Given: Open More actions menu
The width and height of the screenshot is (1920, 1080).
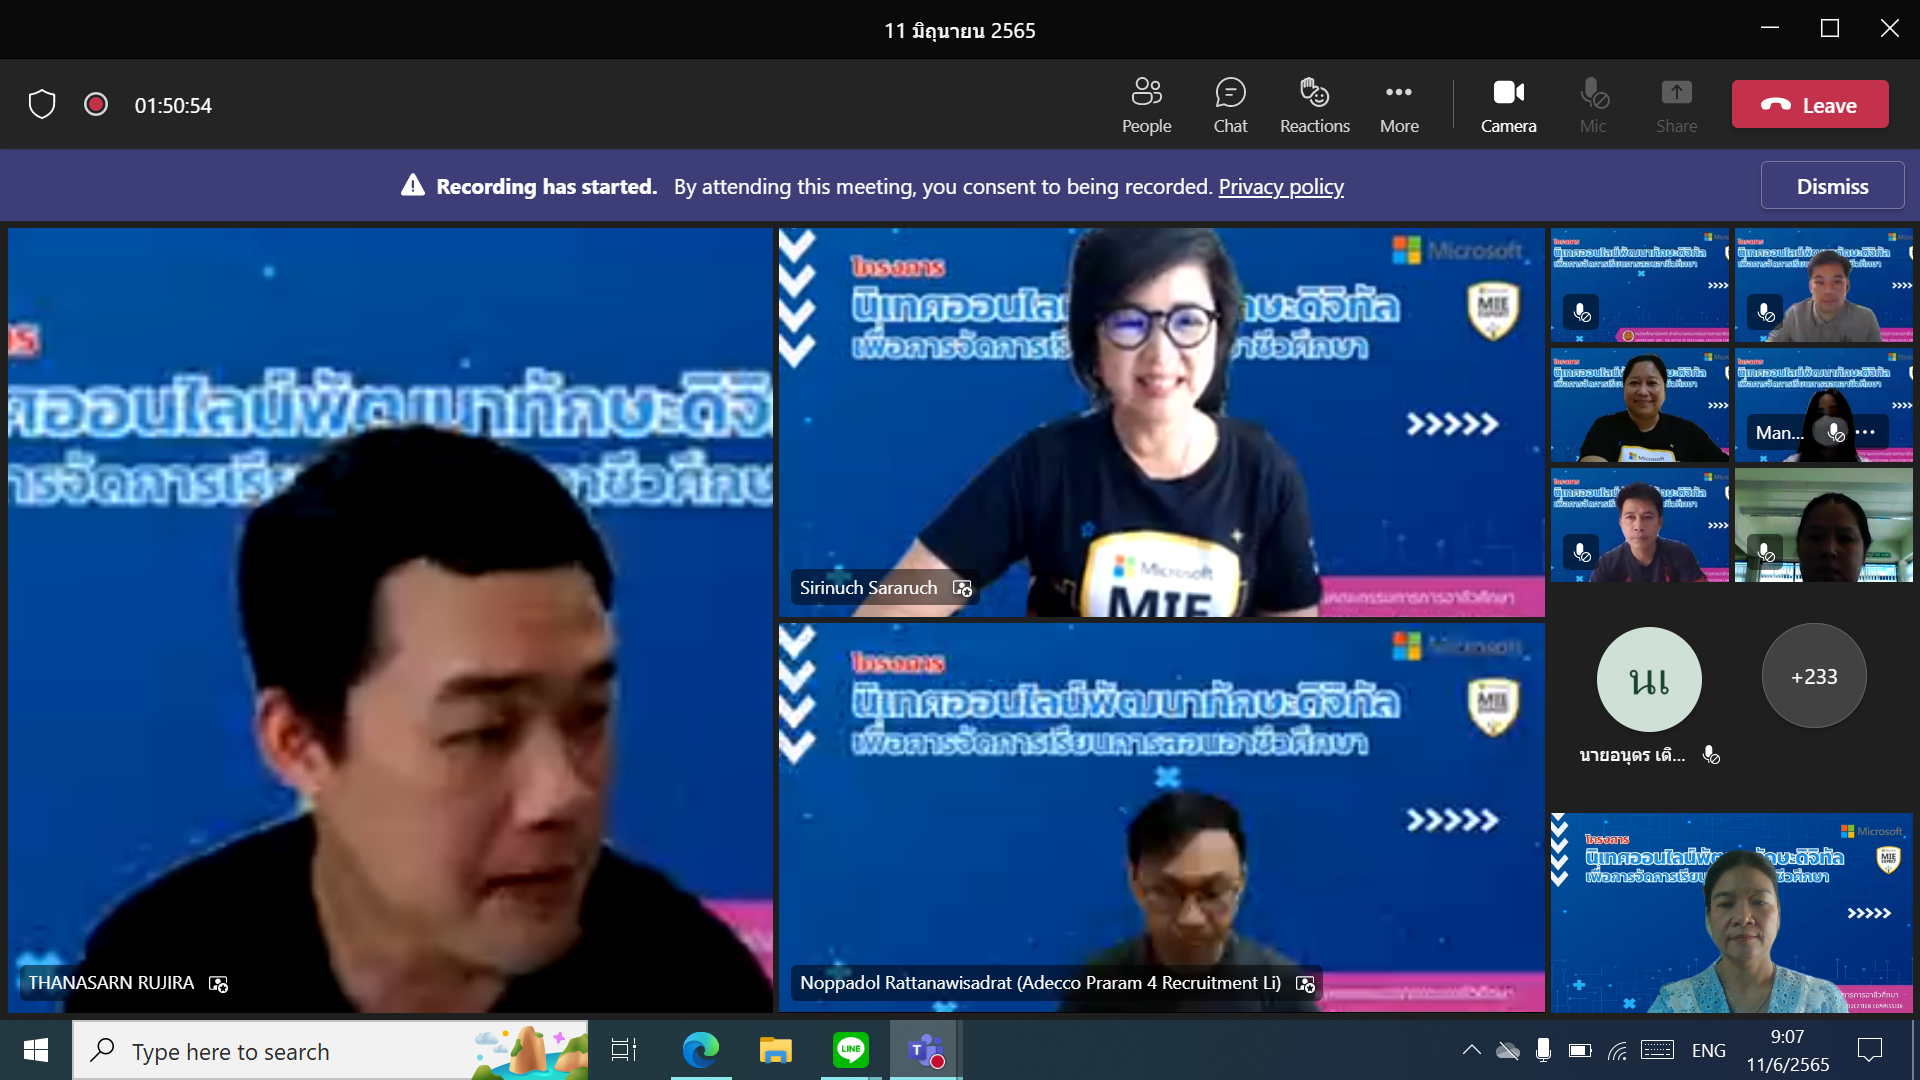Looking at the screenshot, I should [1399, 105].
